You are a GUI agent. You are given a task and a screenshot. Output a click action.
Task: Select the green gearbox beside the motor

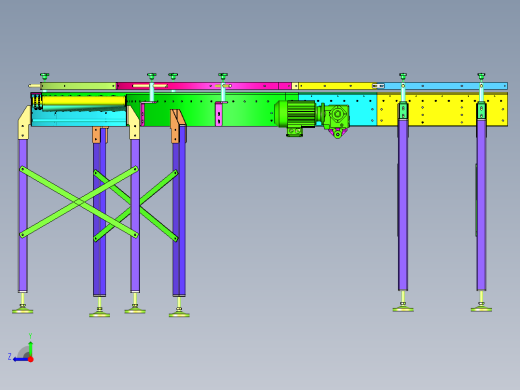tap(336, 116)
